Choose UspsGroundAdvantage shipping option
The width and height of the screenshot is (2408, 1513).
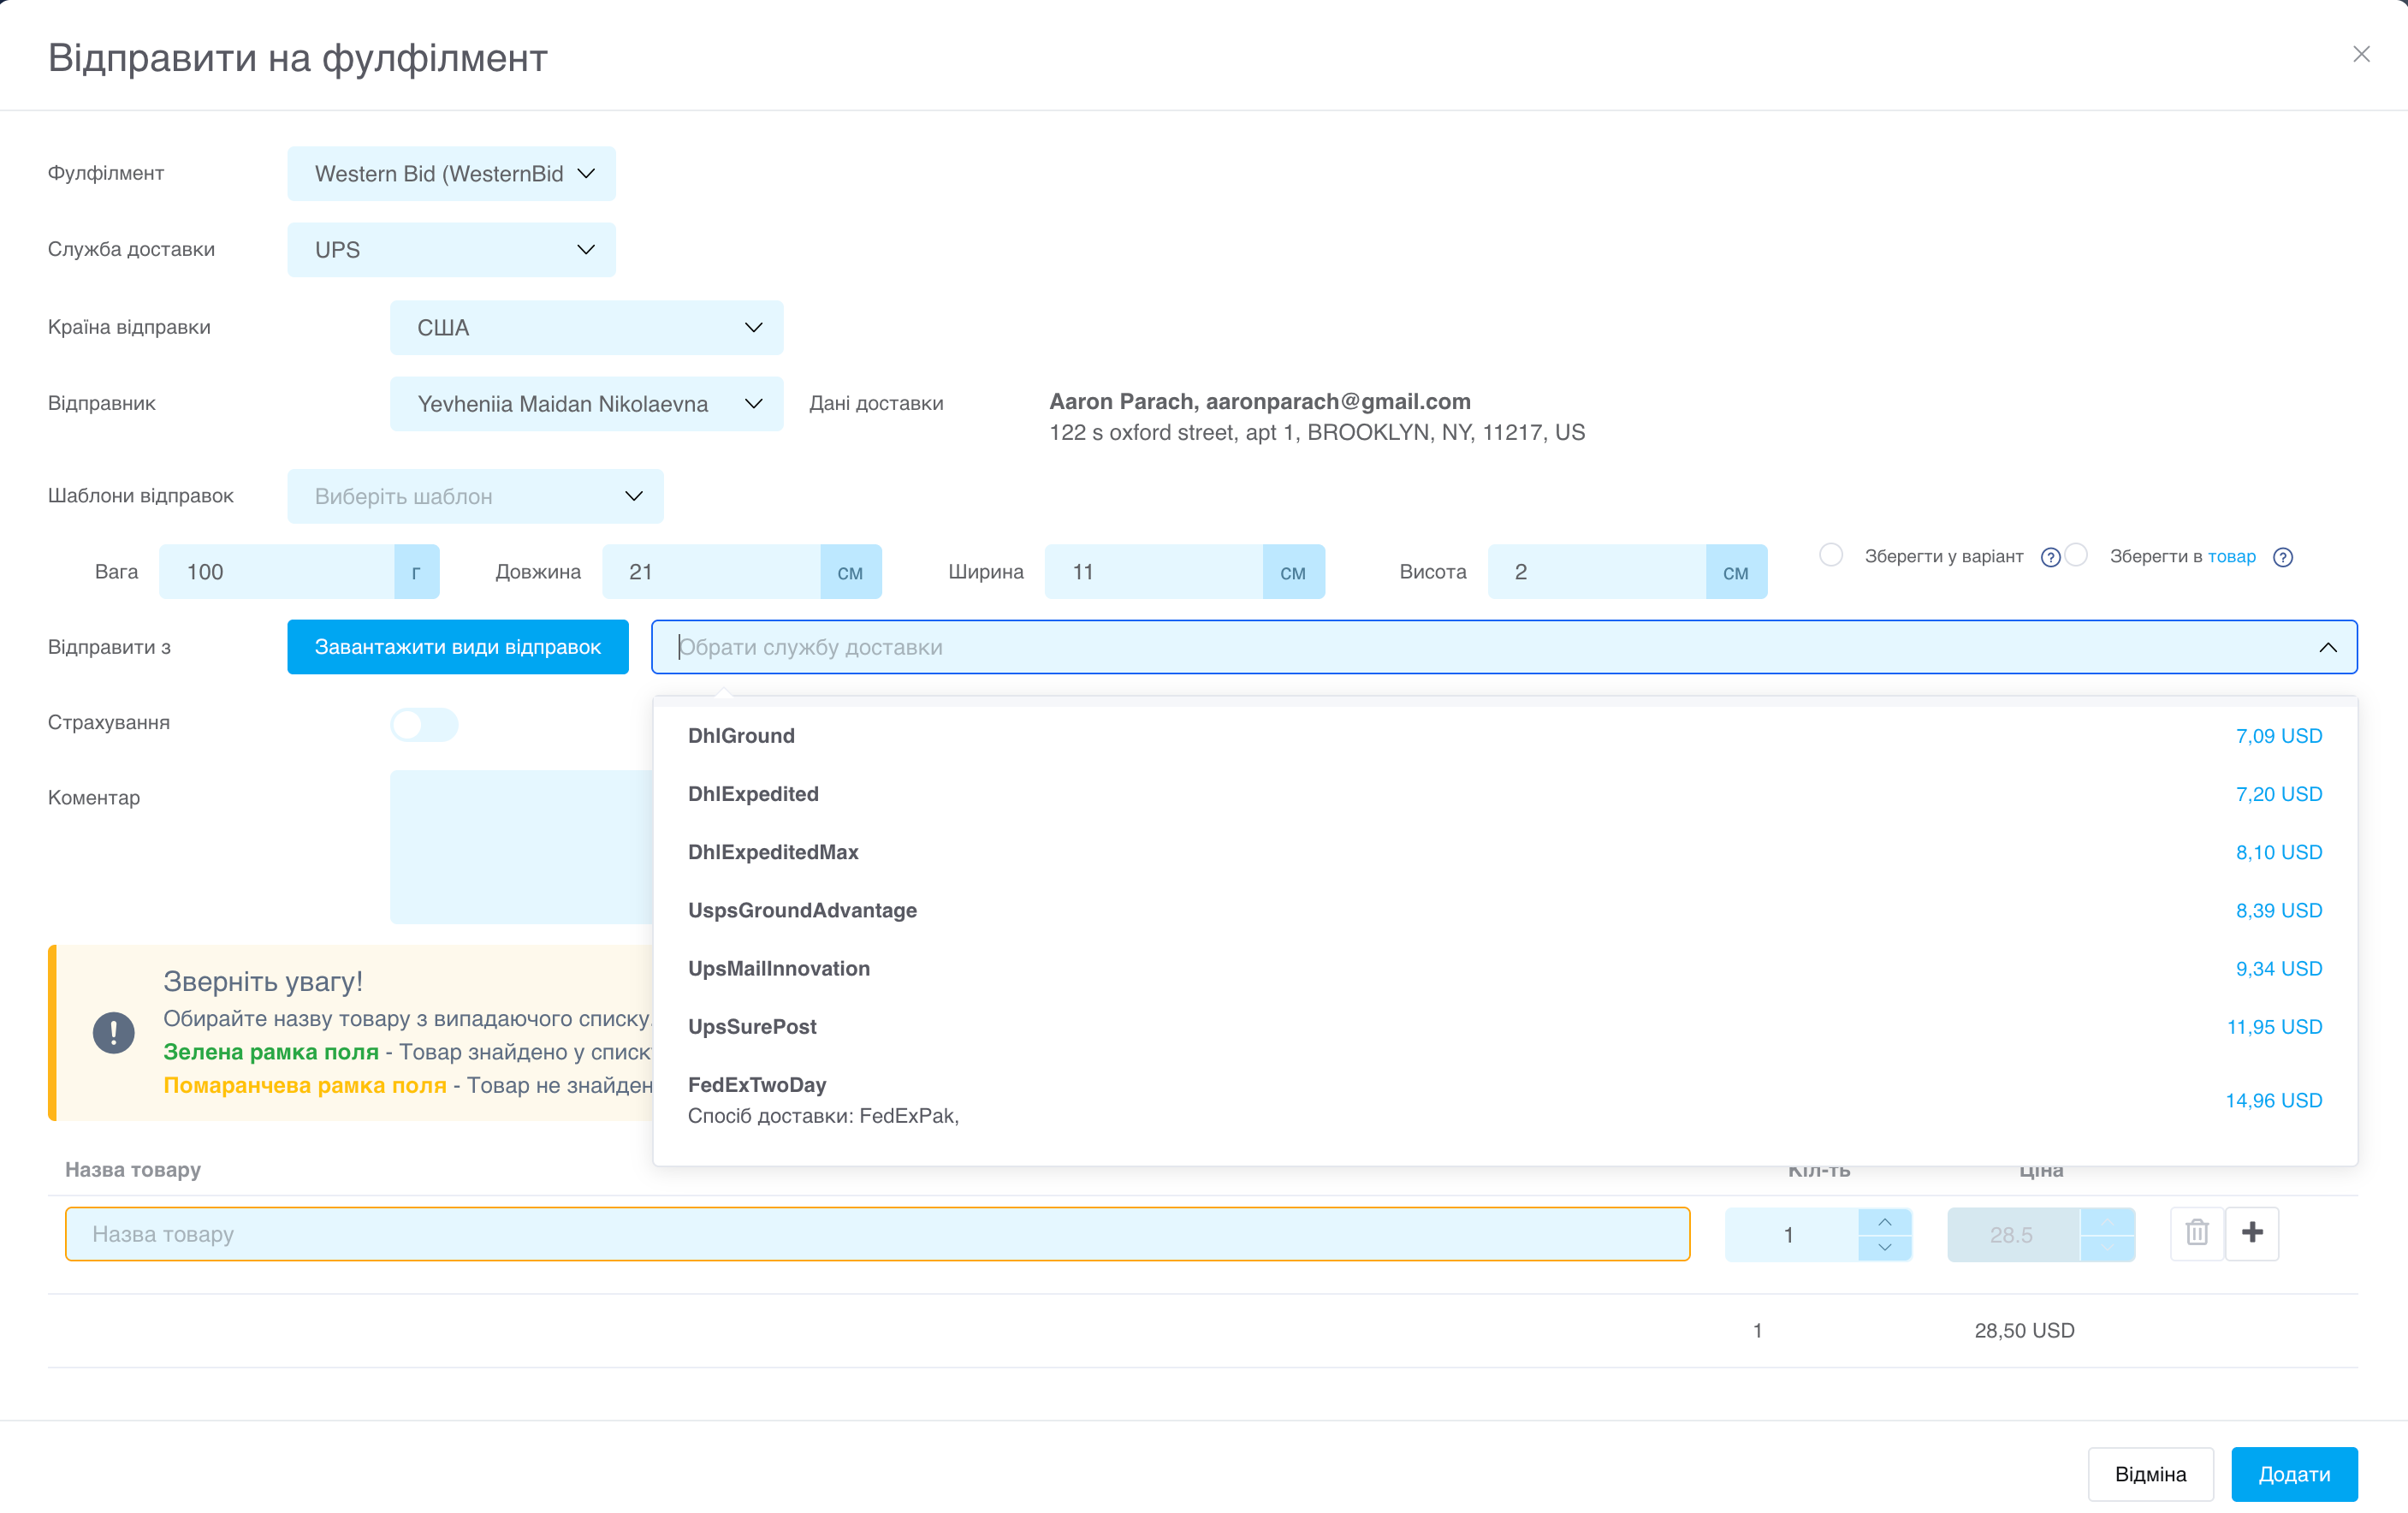click(x=1504, y=910)
